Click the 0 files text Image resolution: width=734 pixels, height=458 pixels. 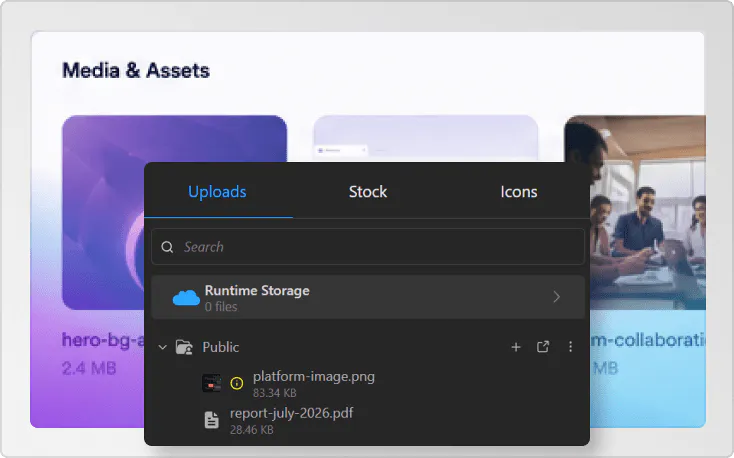point(221,307)
